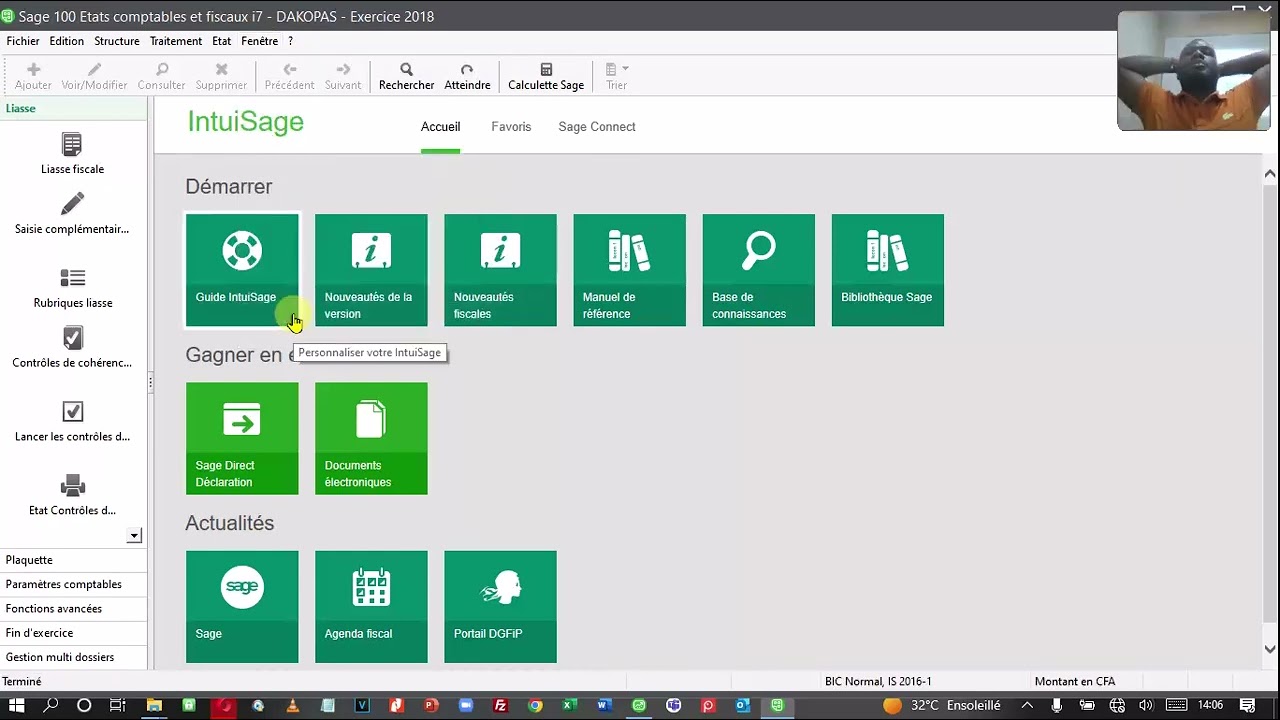The width and height of the screenshot is (1280, 720).
Task: Click sidebar splitter collapse handle
Action: pyautogui.click(x=151, y=382)
